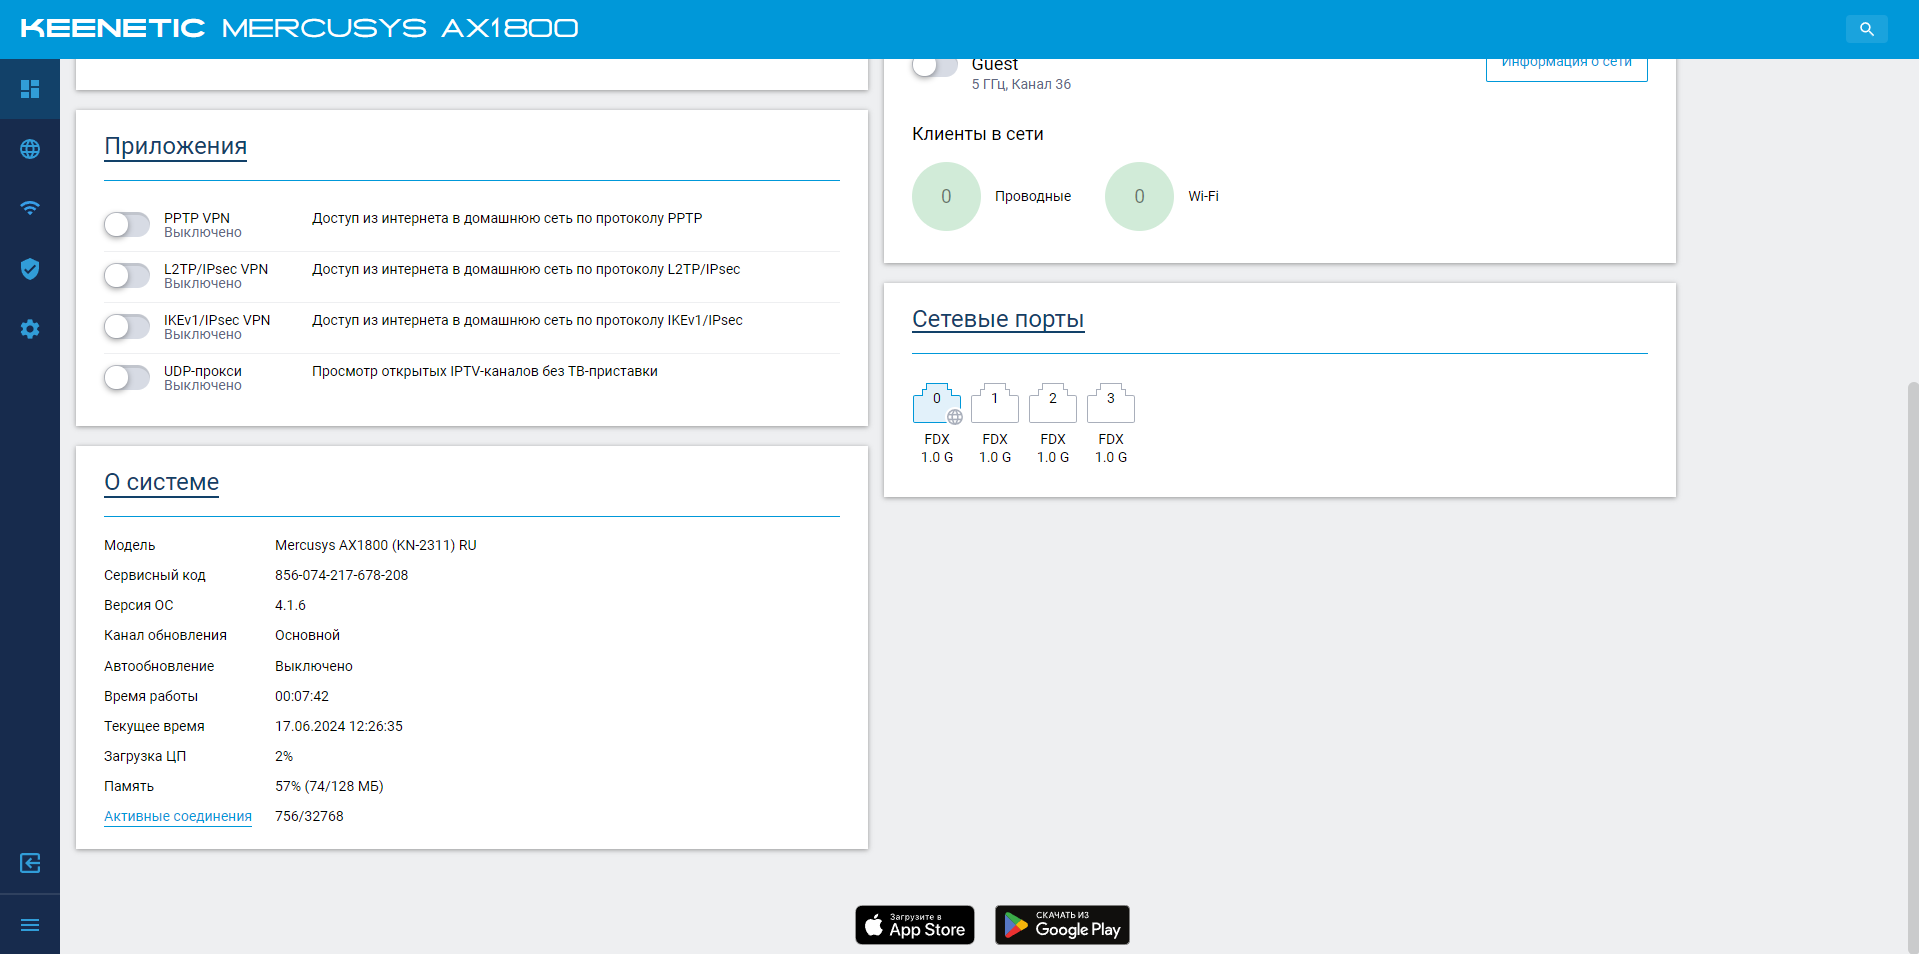1919x954 pixels.
Task: Click the Проводные clients label
Action: click(1033, 196)
